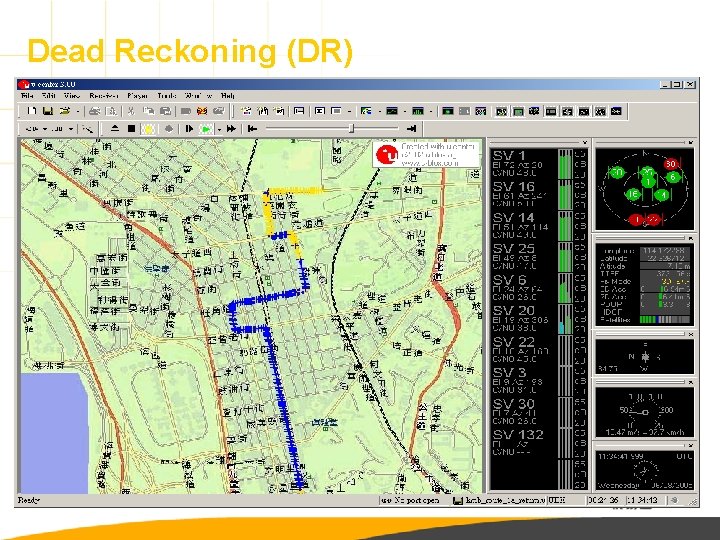This screenshot has height=540, width=720.
Task: Click the Cut scissors icon
Action: pyautogui.click(x=131, y=111)
